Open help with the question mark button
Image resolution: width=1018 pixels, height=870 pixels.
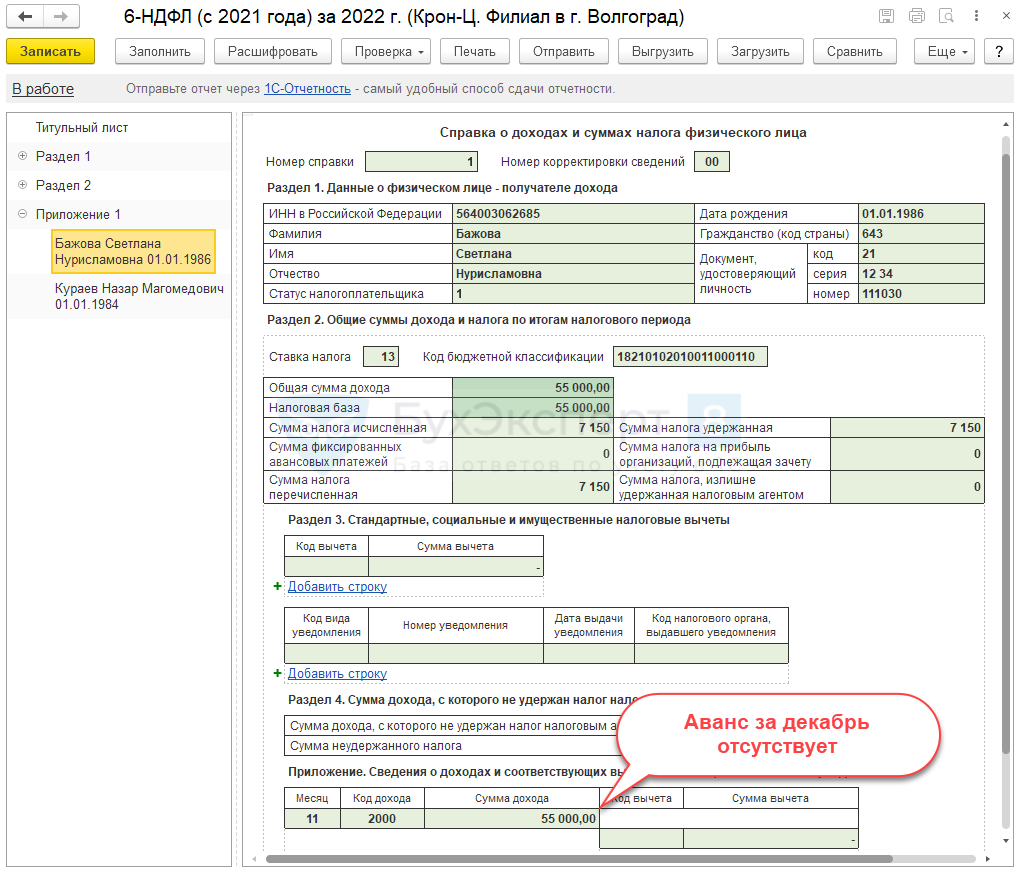coord(999,51)
